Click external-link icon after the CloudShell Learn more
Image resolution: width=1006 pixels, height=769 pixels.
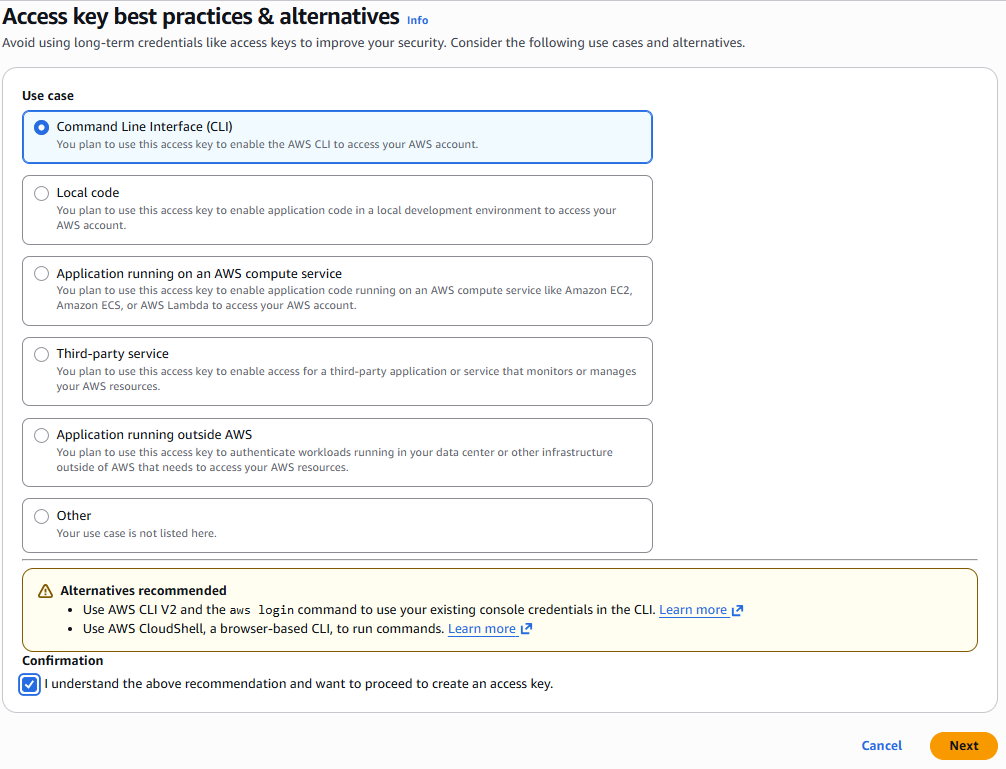point(527,629)
